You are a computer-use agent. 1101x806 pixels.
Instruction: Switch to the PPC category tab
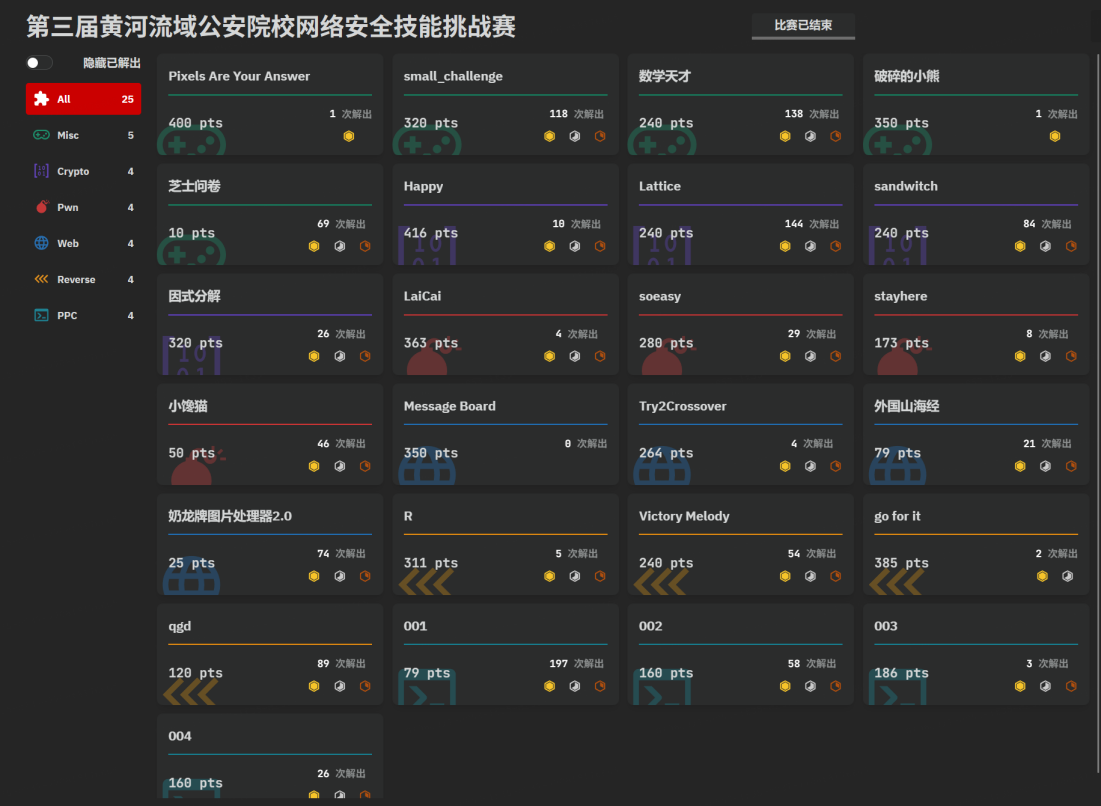(x=83, y=315)
